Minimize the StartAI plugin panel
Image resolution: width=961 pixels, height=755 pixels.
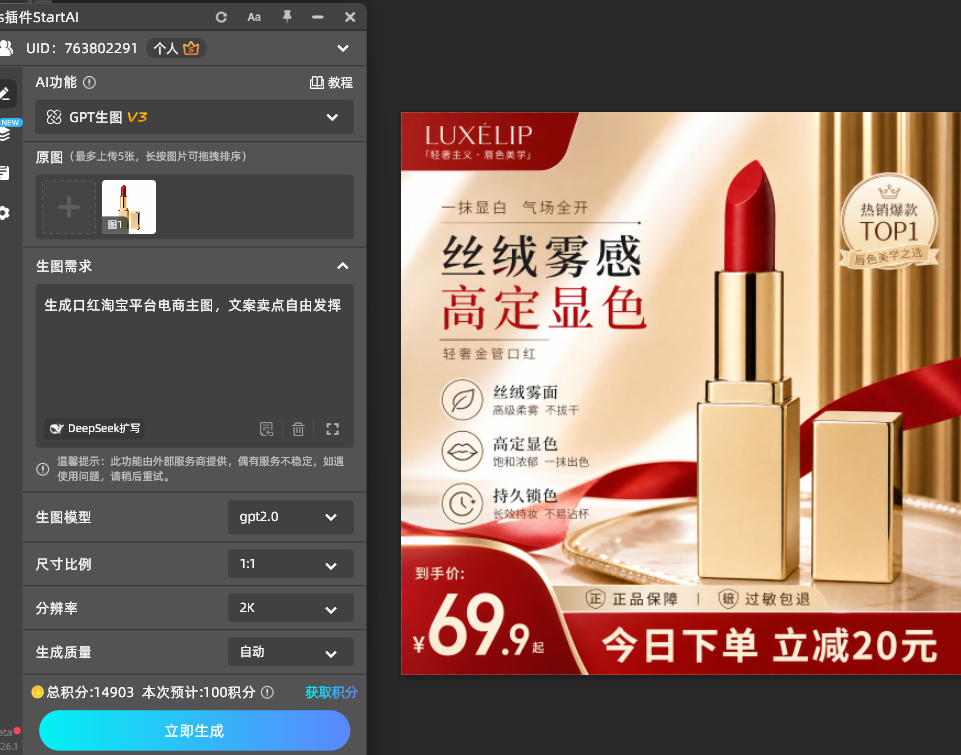[317, 17]
